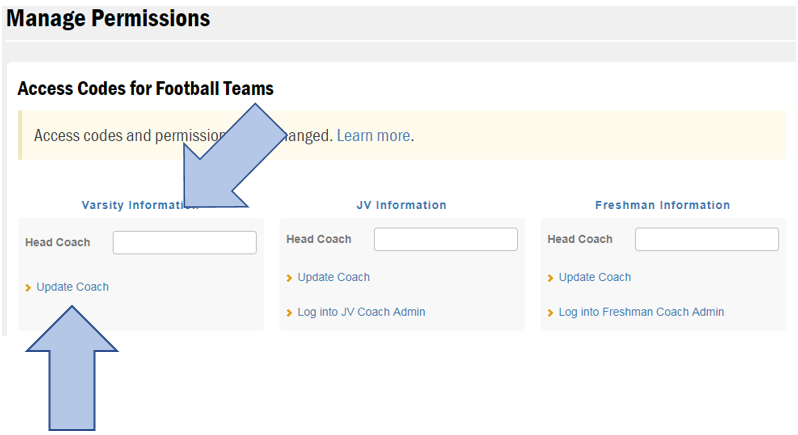Click Update Coach under Freshman Information

click(594, 277)
